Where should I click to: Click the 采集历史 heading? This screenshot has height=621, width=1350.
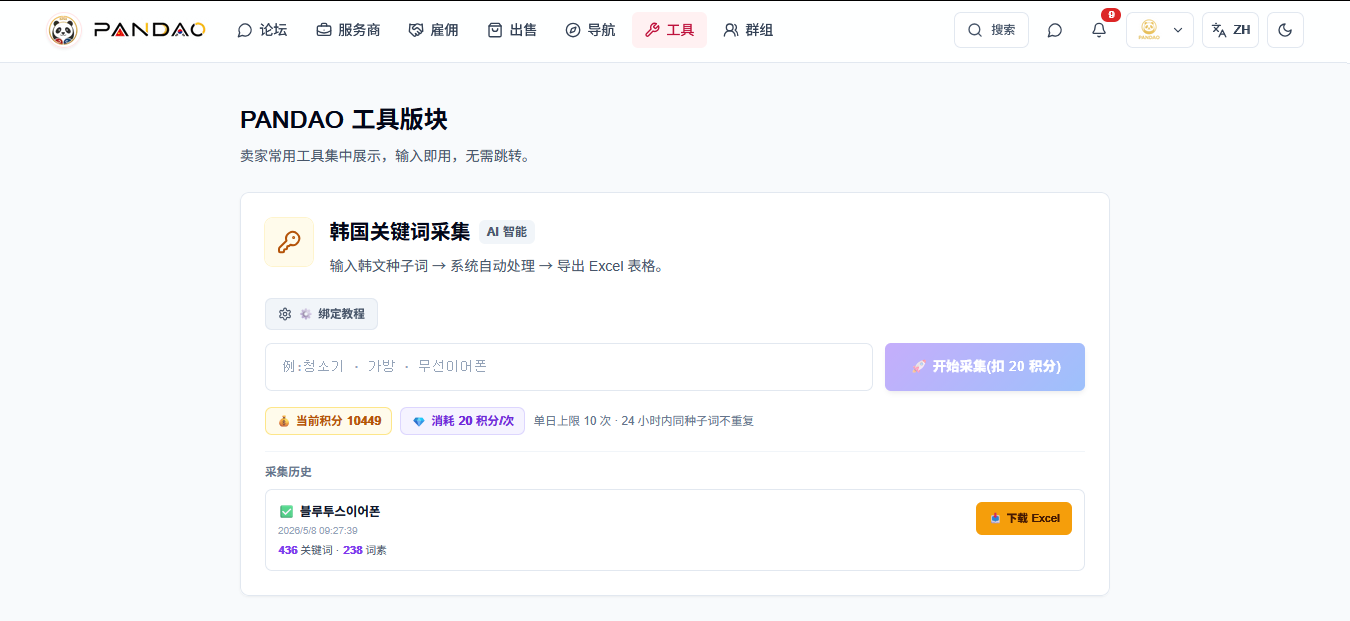click(288, 472)
